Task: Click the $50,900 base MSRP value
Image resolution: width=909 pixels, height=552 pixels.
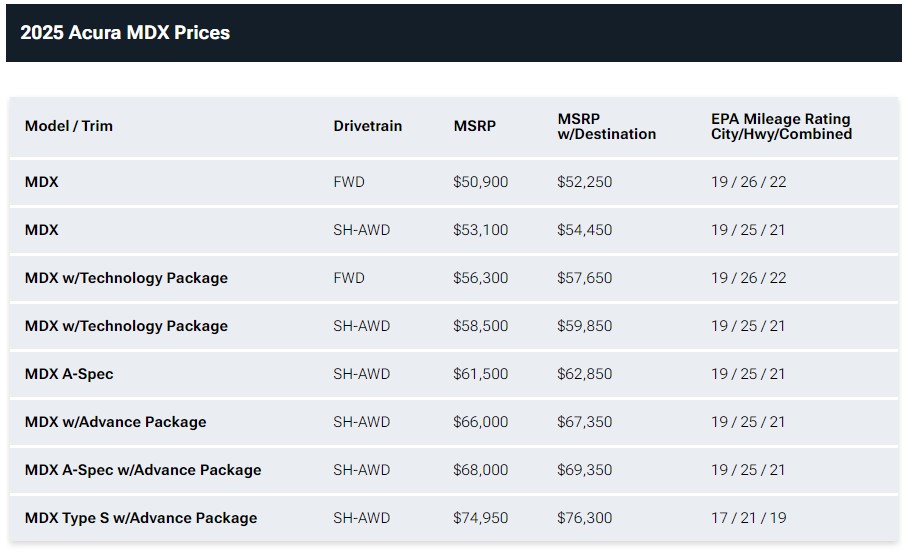Action: (x=480, y=182)
